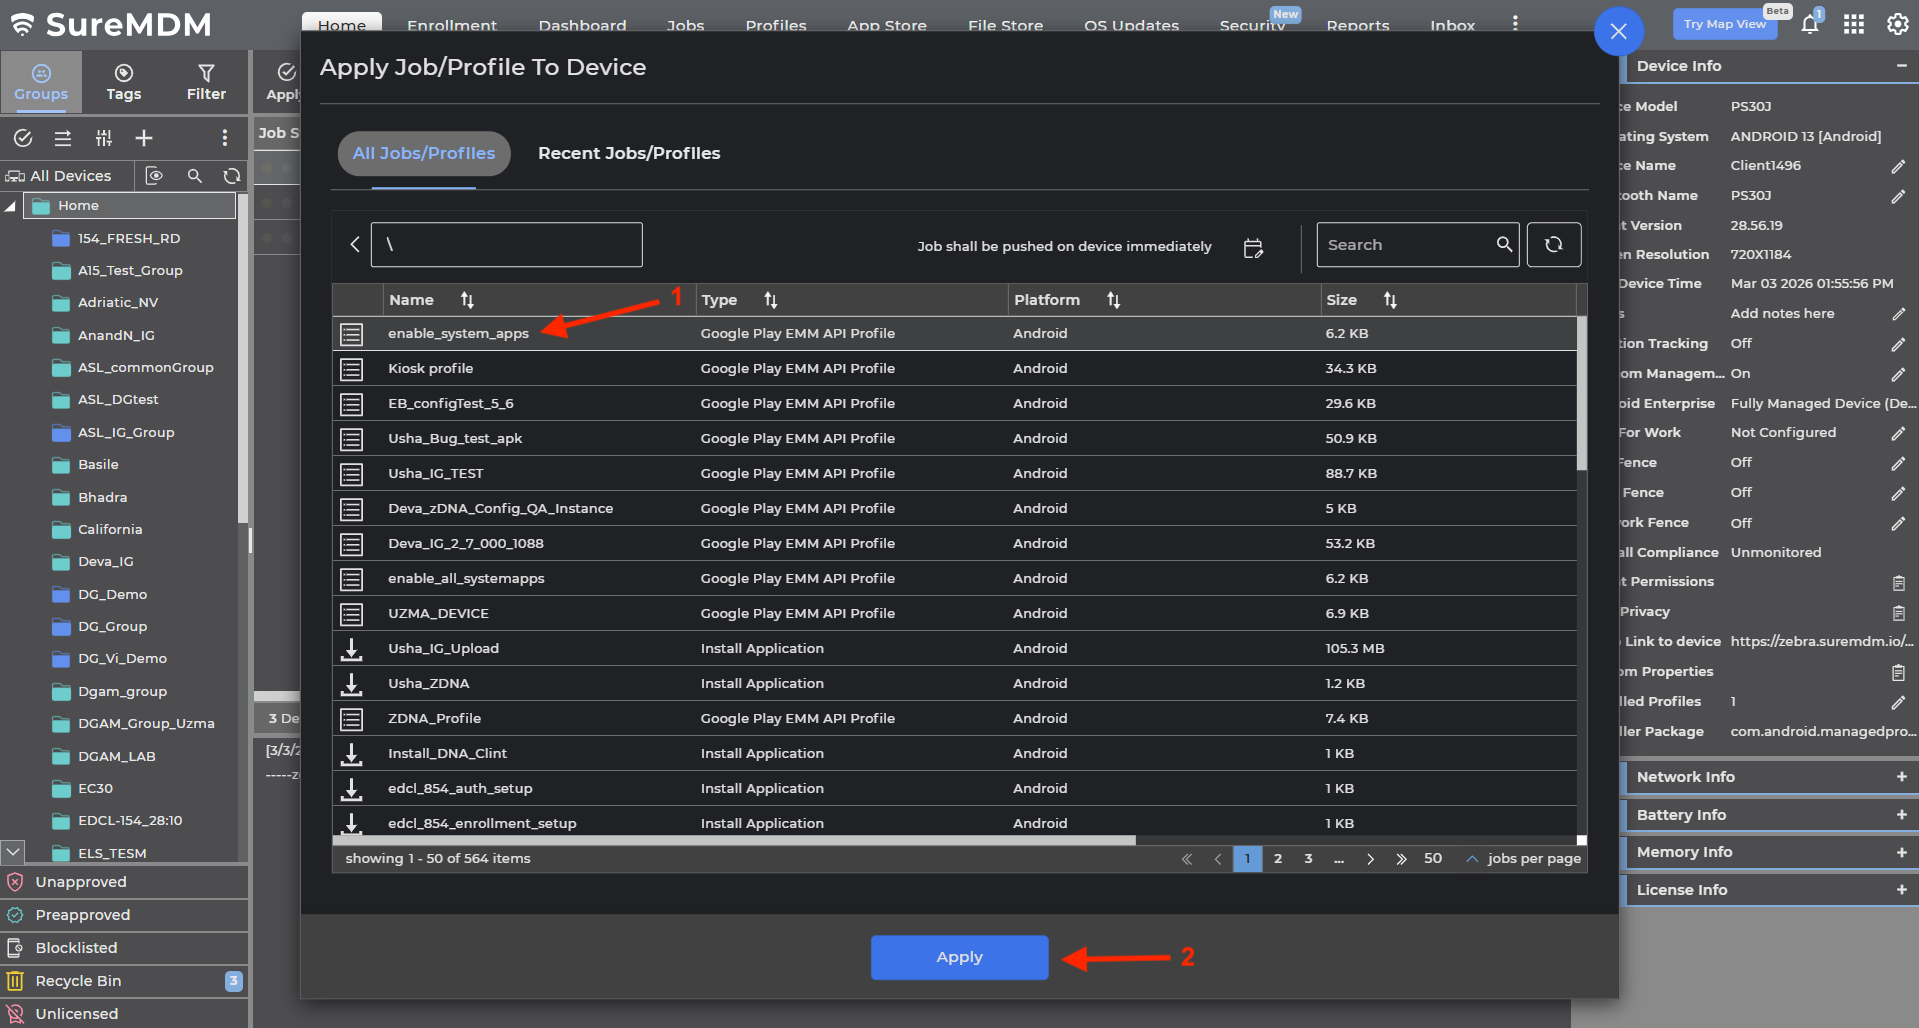Select the enable_system_apps profile row
Viewport: 1919px width, 1028px height.
point(458,334)
